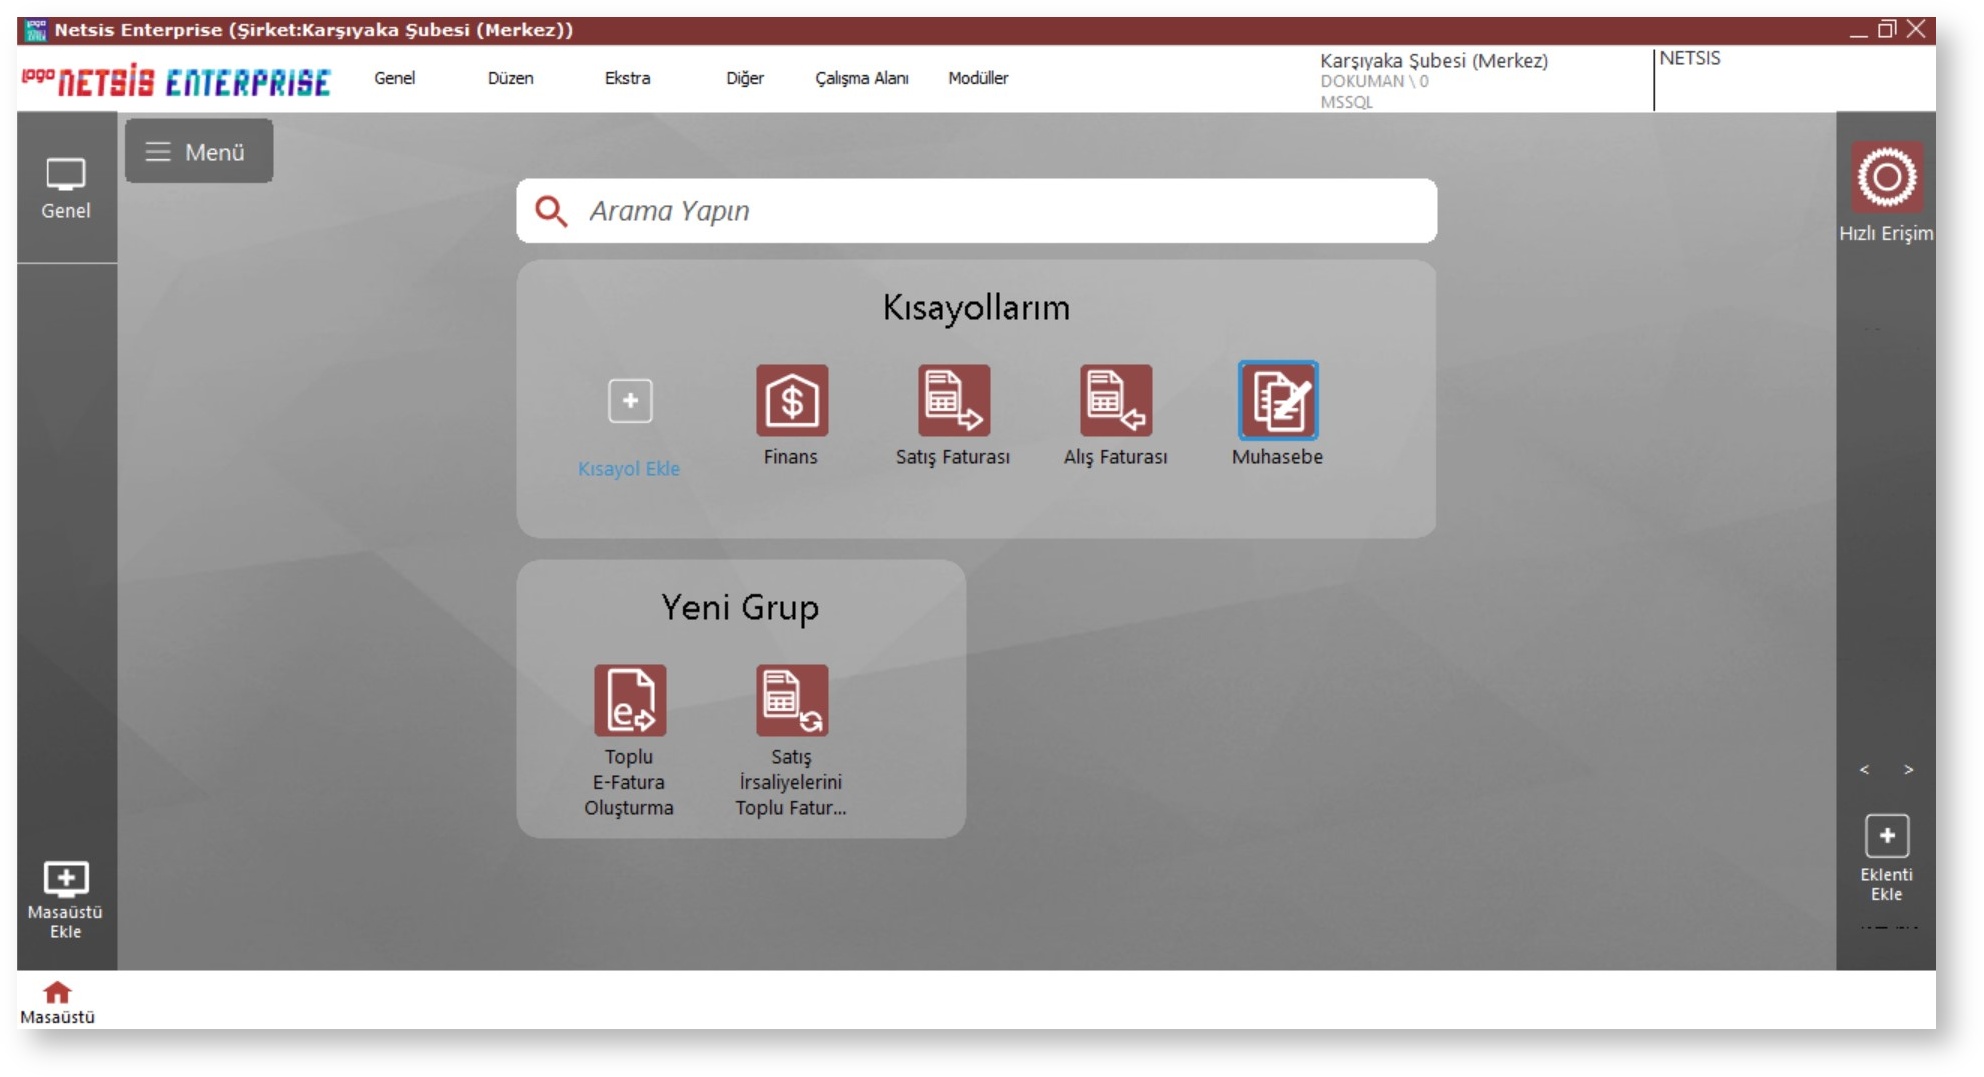The image size is (1984, 1077).
Task: Click the Masaüstü Ekle icon
Action: point(66,878)
